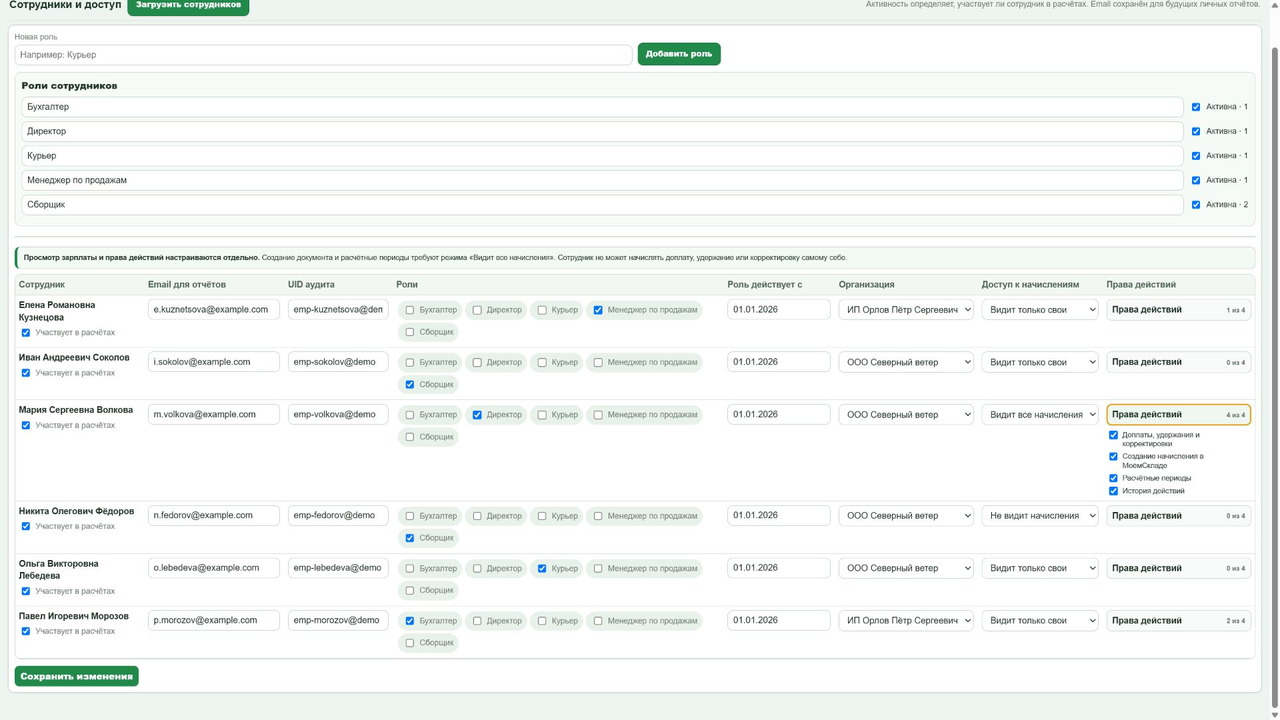Open Не видит начисления dropdown for Никита Фёдоров
The height and width of the screenshot is (720, 1280).
tap(1040, 516)
